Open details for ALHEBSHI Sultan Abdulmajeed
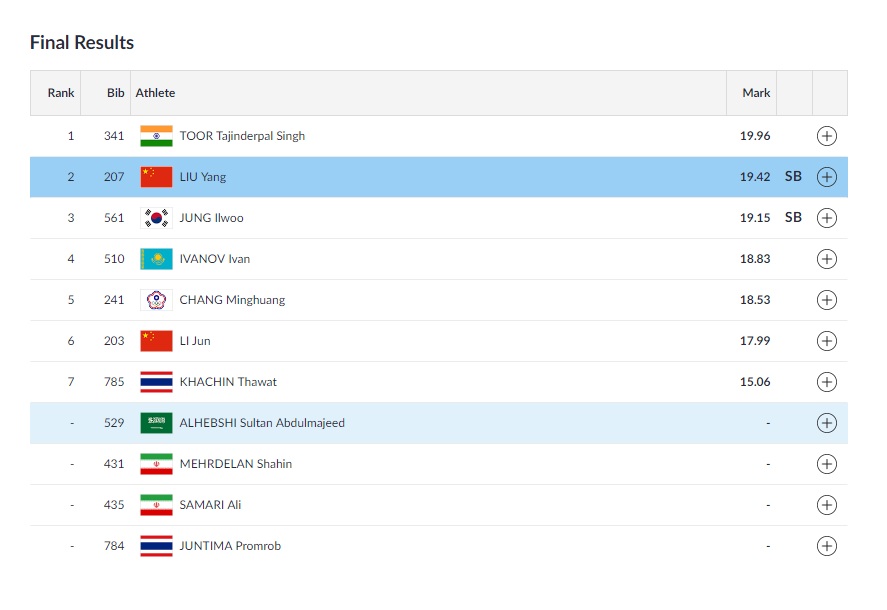887x610 pixels. (826, 423)
